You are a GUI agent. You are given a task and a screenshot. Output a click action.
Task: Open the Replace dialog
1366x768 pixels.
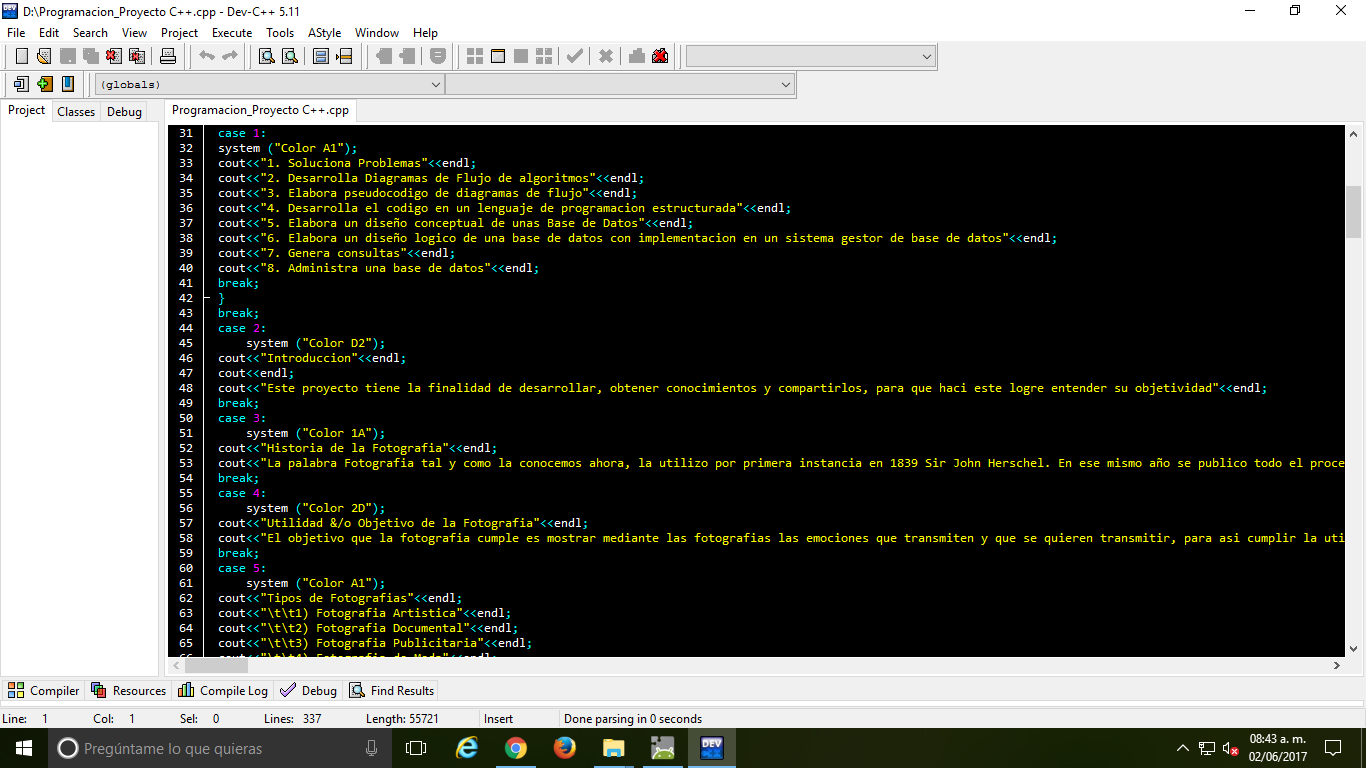289,56
